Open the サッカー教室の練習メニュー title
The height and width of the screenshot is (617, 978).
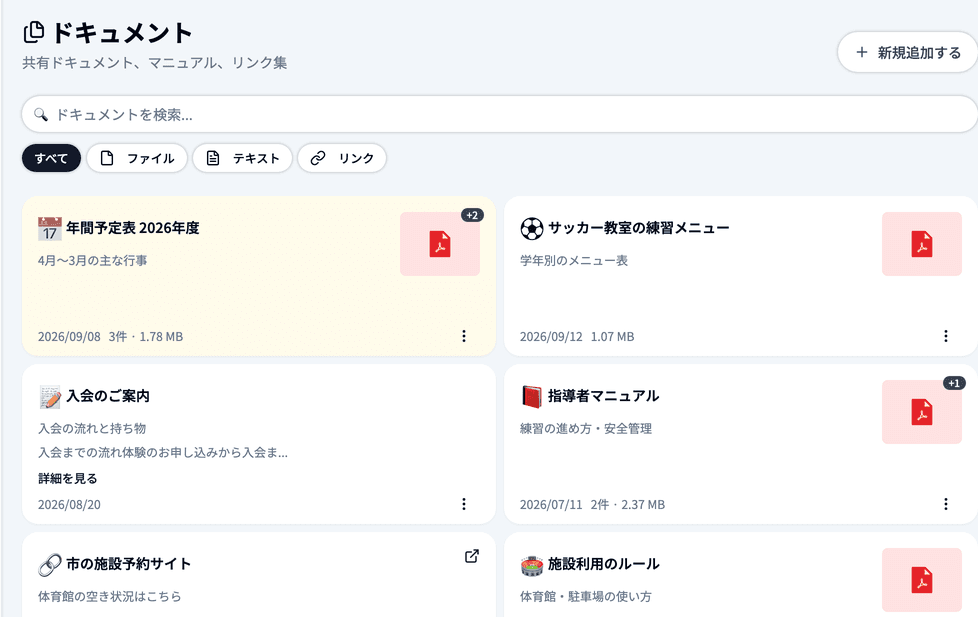pyautogui.click(x=639, y=228)
